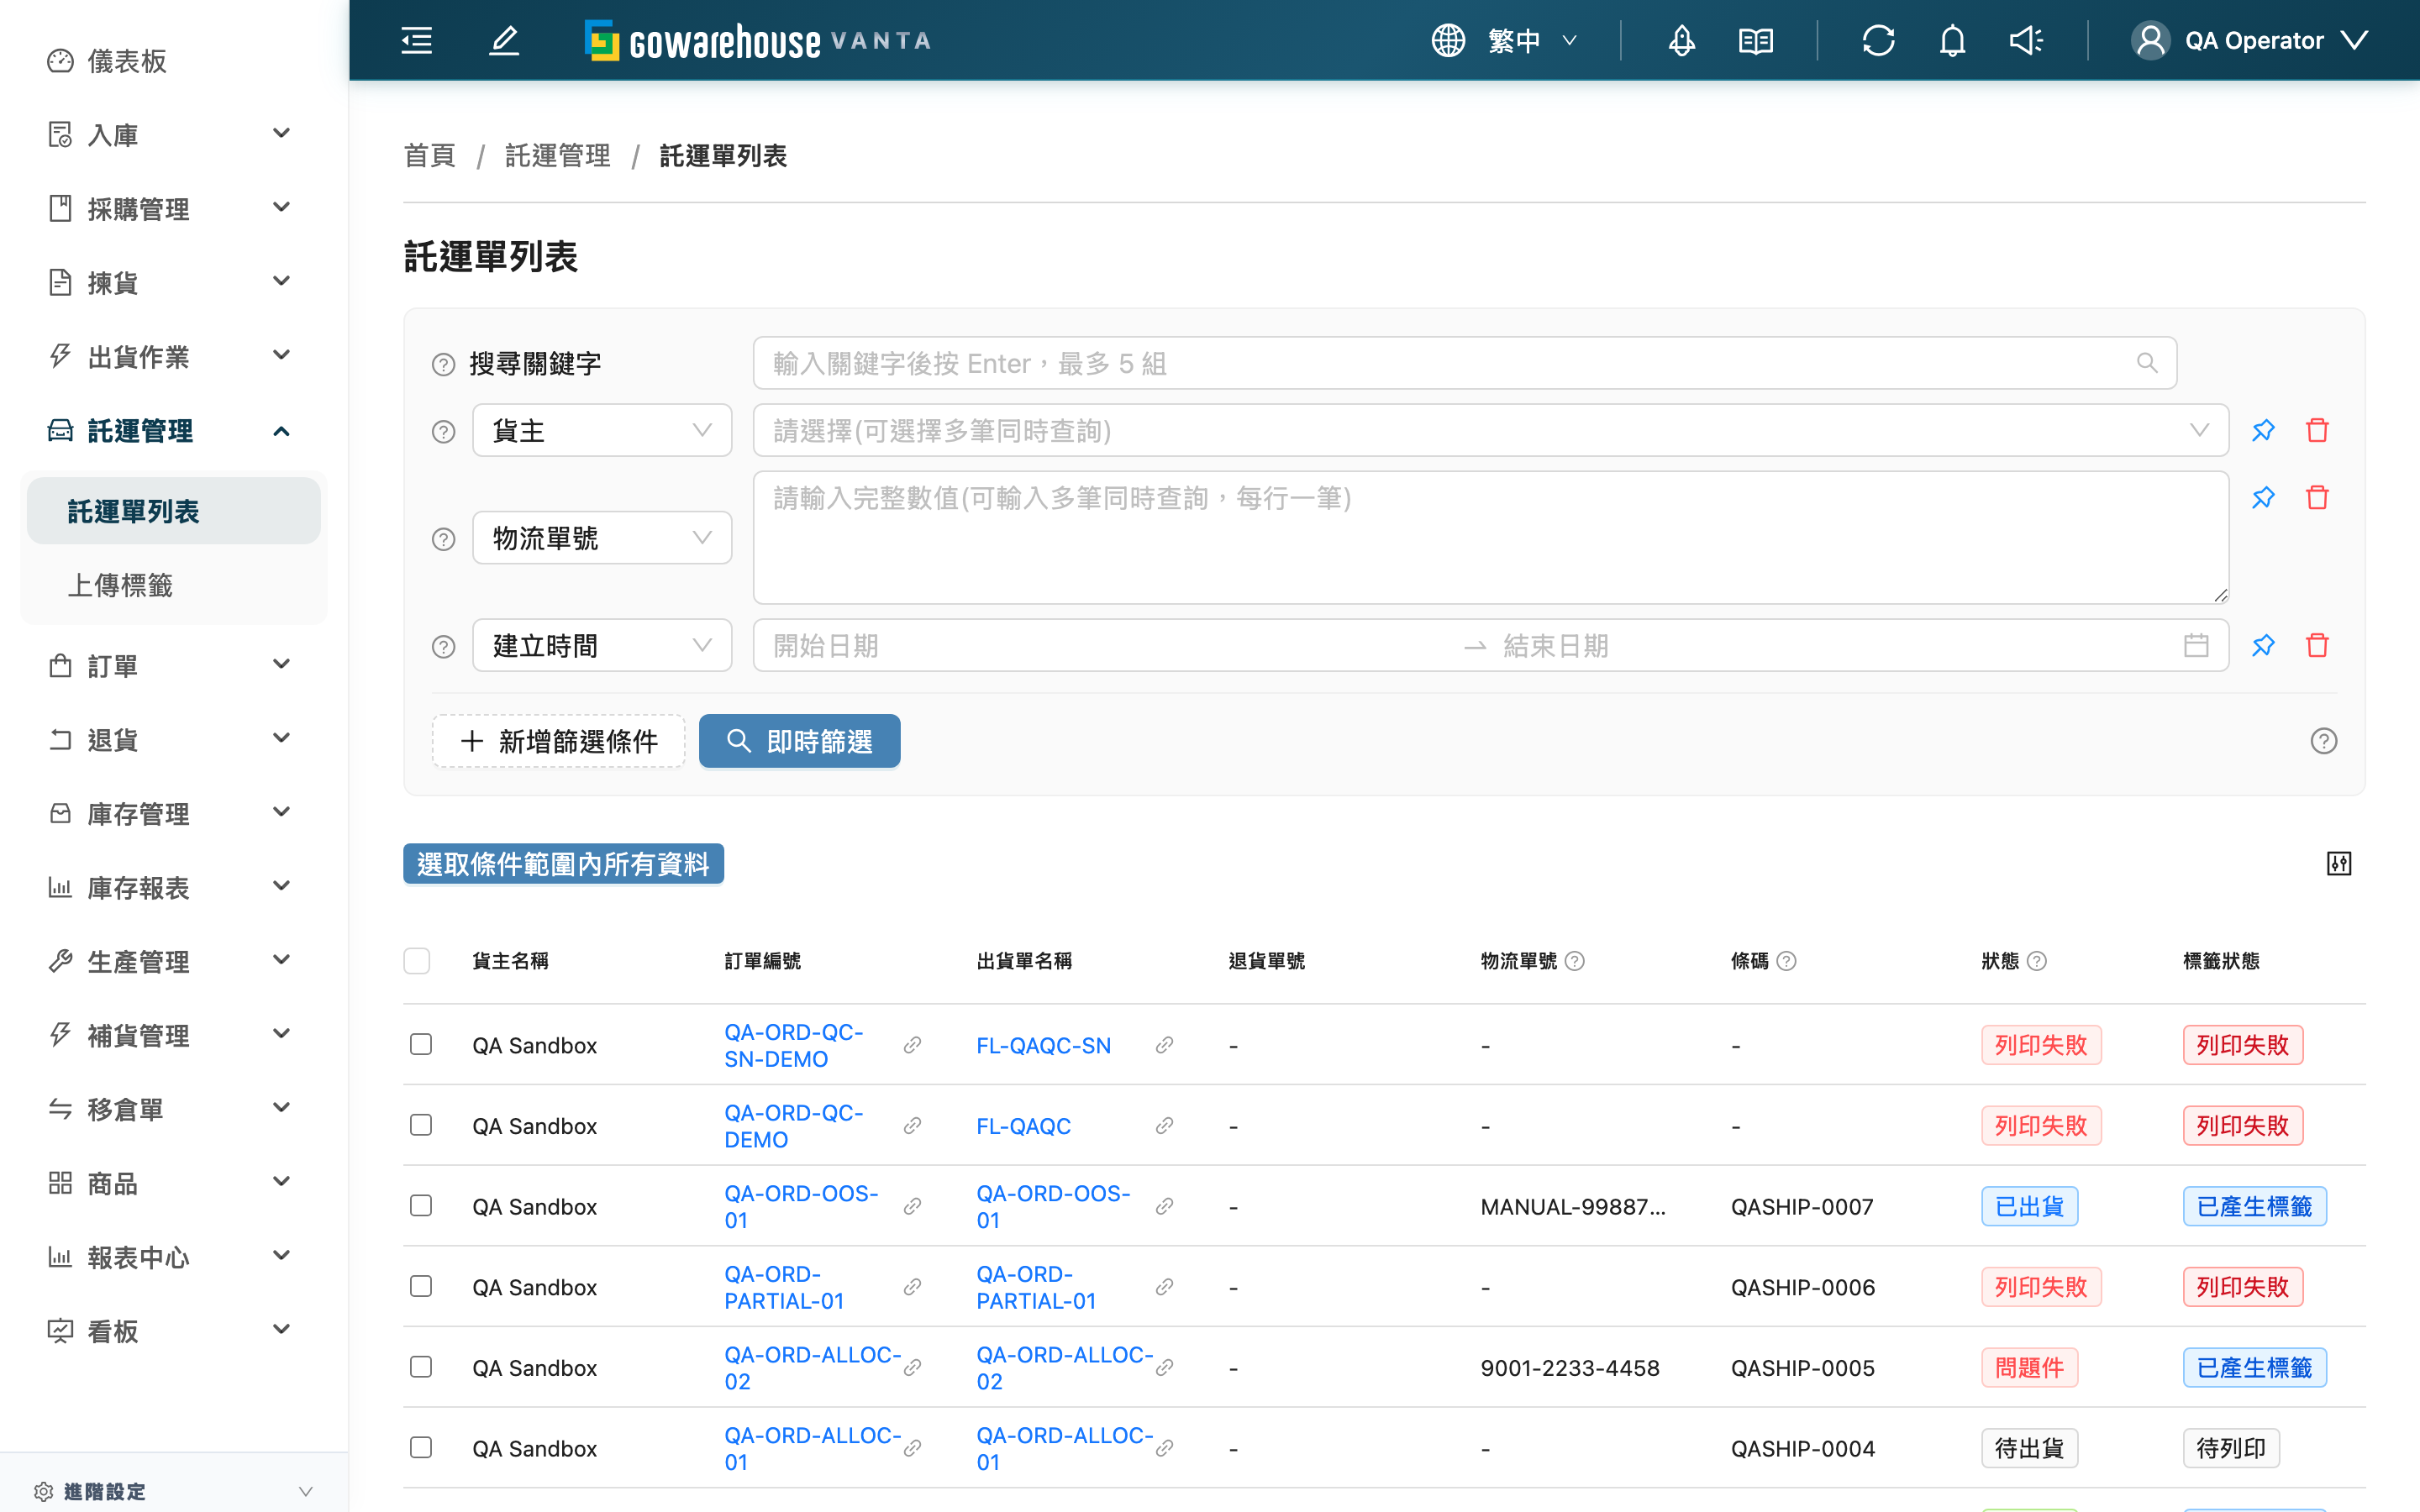Focus the 物流單號 multi-line textarea
The height and width of the screenshot is (1512, 2420).
tap(1490, 537)
